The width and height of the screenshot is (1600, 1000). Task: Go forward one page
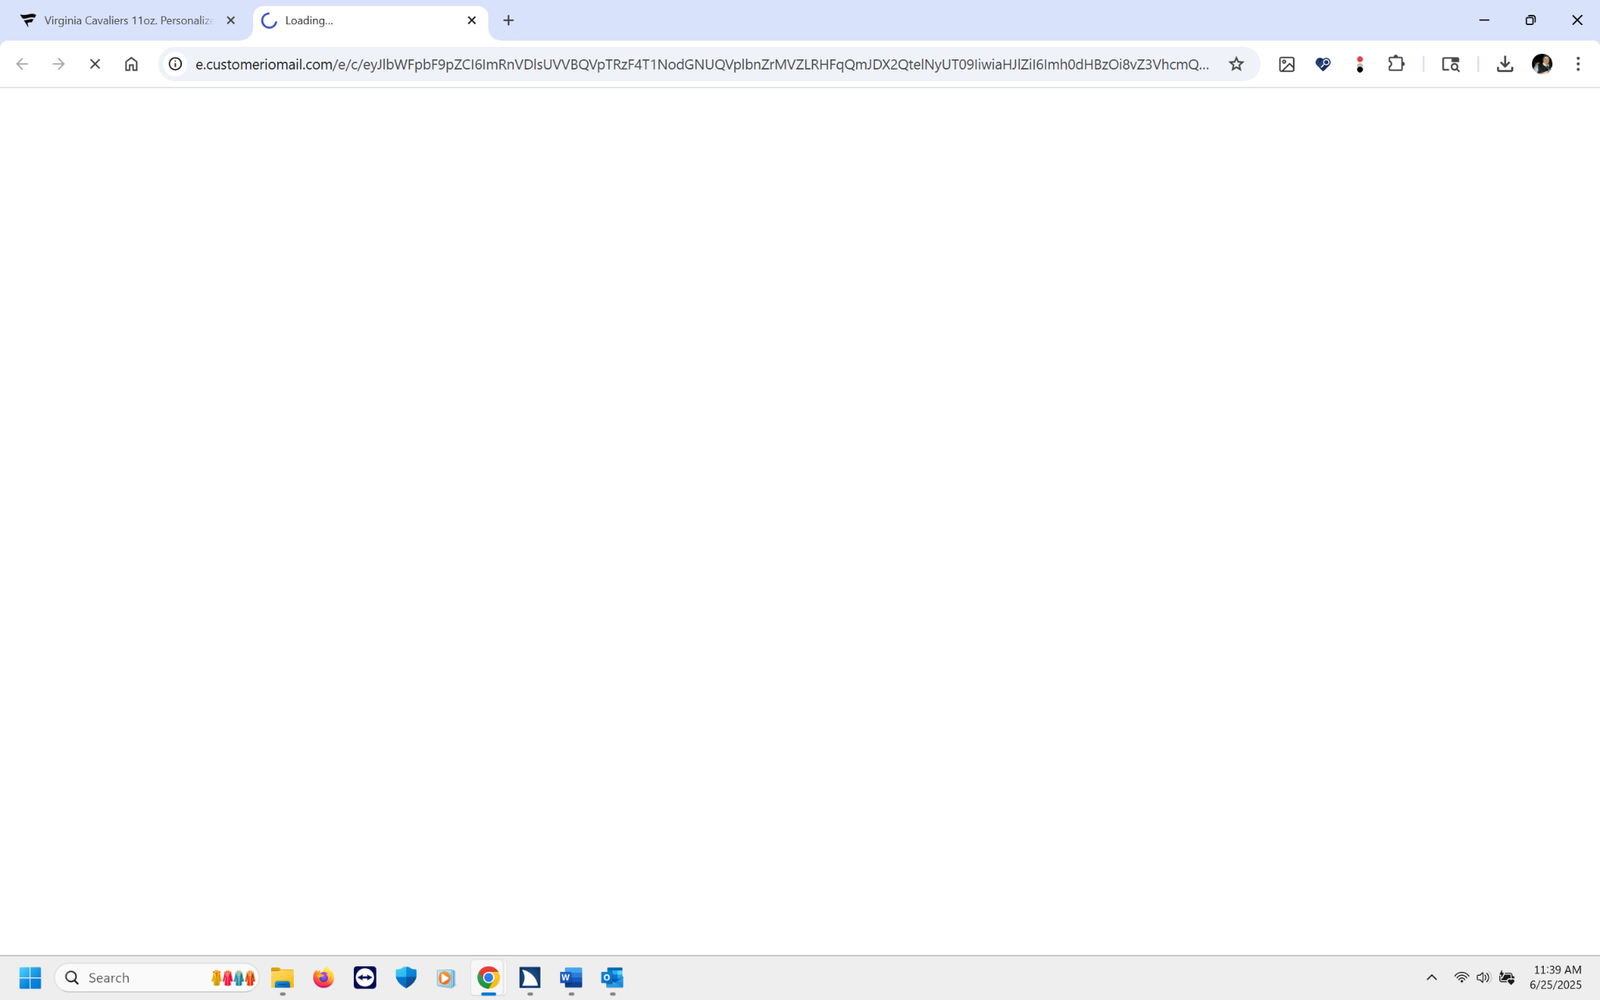59,64
